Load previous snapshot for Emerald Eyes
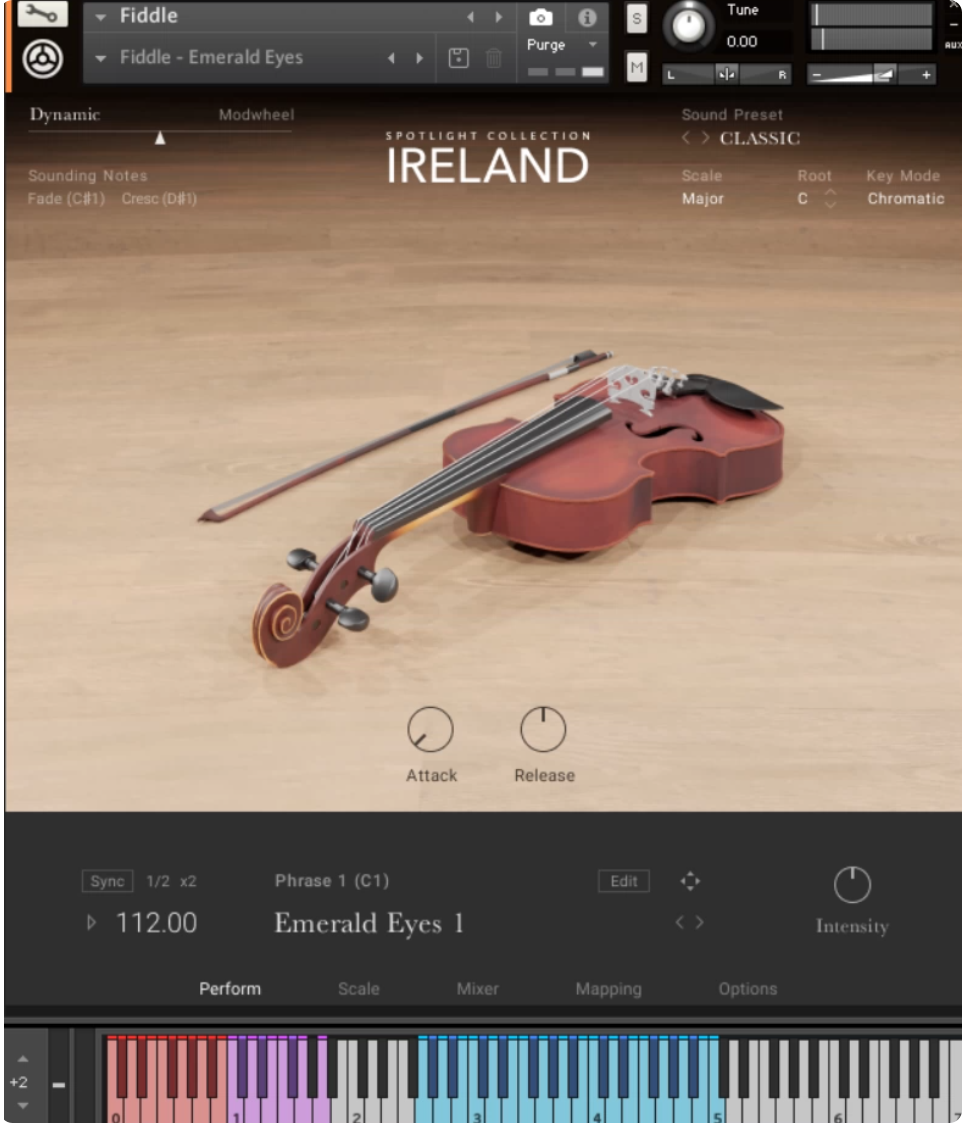 click(391, 58)
